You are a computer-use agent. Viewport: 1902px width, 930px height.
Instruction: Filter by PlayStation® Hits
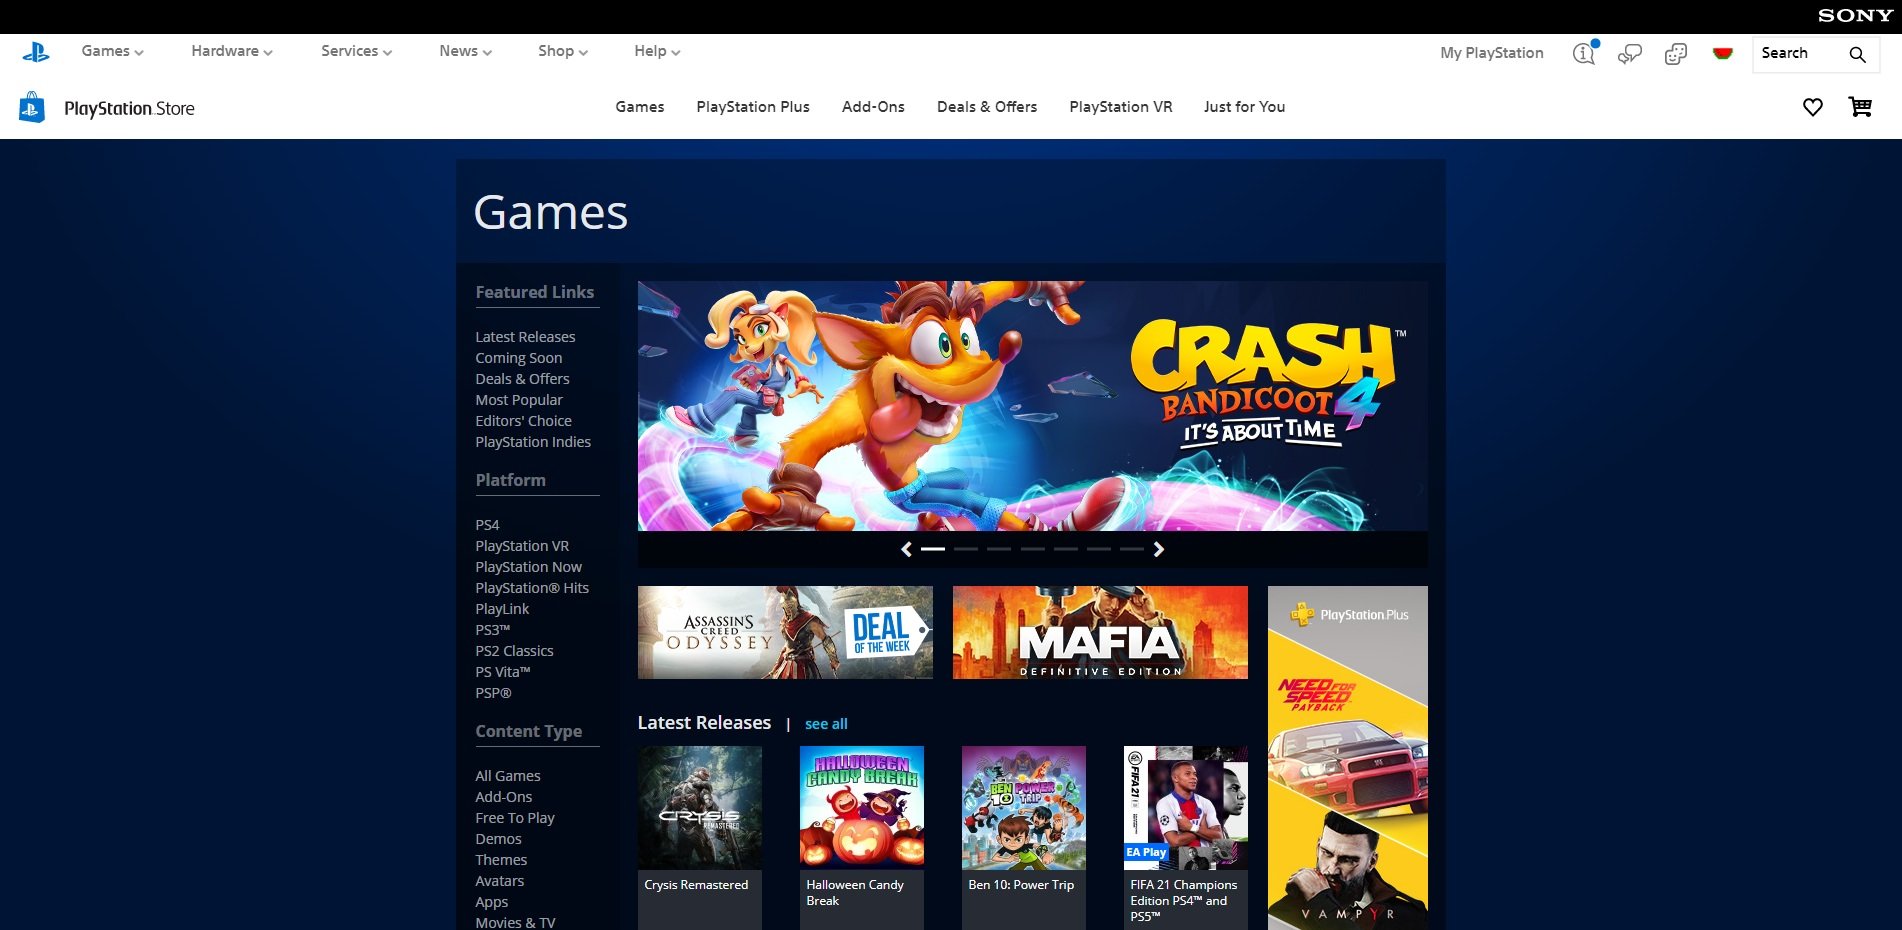pyautogui.click(x=532, y=588)
